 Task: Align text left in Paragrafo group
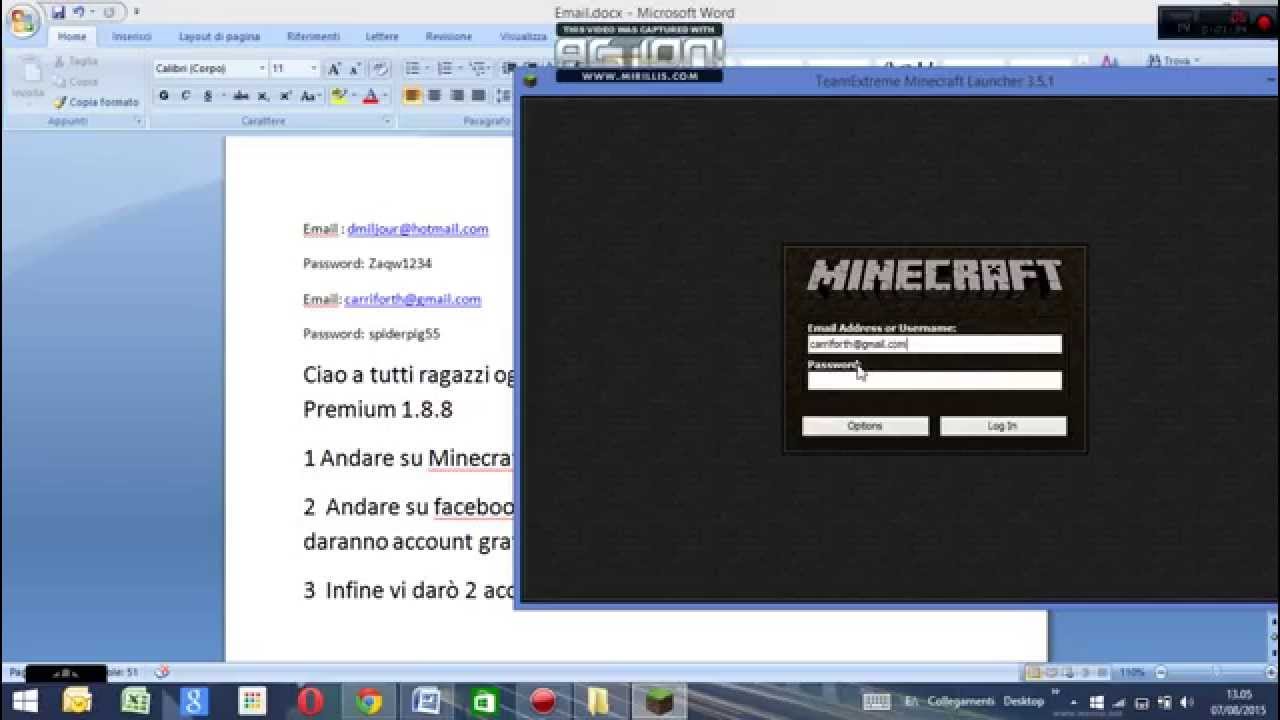[412, 96]
